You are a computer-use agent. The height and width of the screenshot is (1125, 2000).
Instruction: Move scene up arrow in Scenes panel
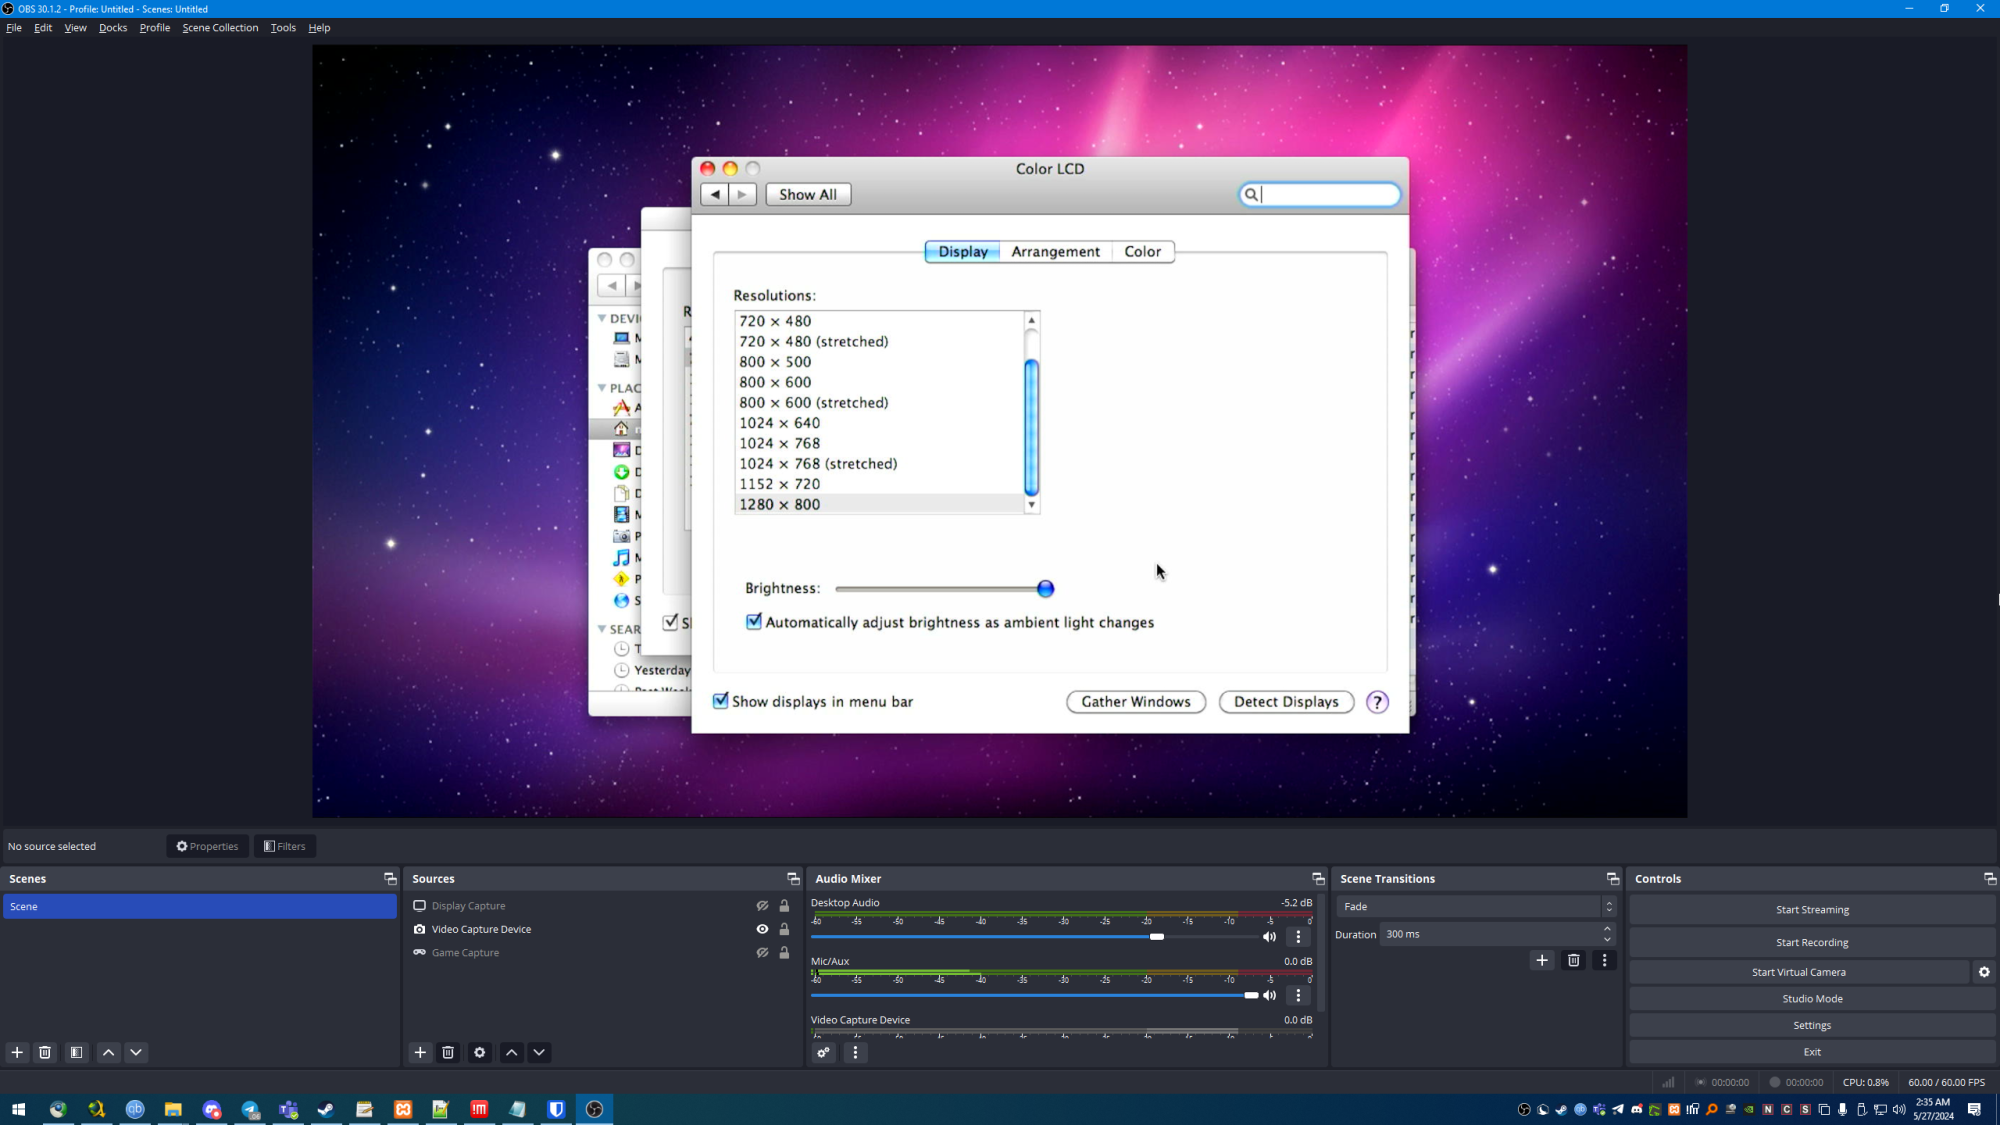tap(109, 1052)
